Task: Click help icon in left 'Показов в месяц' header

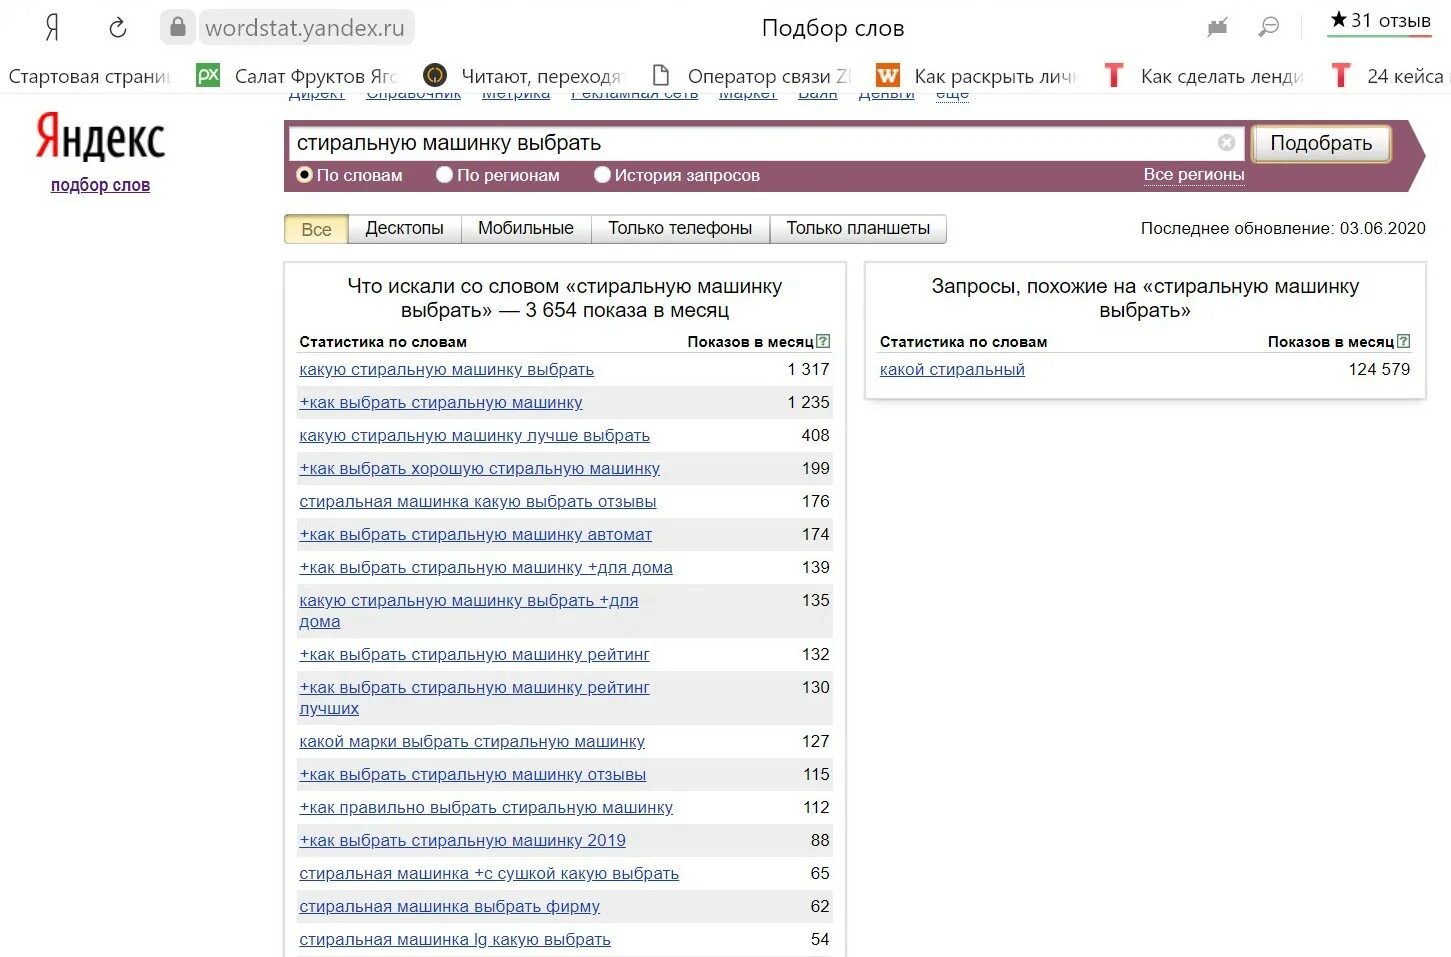Action: pos(823,341)
